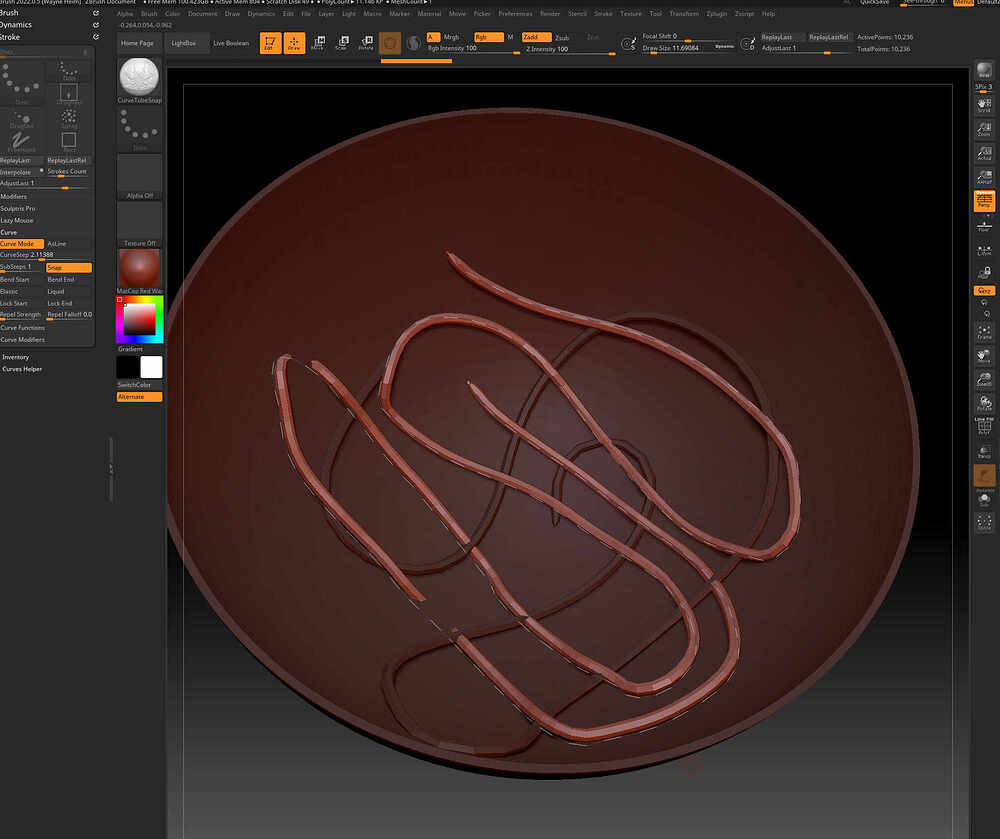The image size is (1000, 839).
Task: Click the AAHalf icon
Action: 984,177
